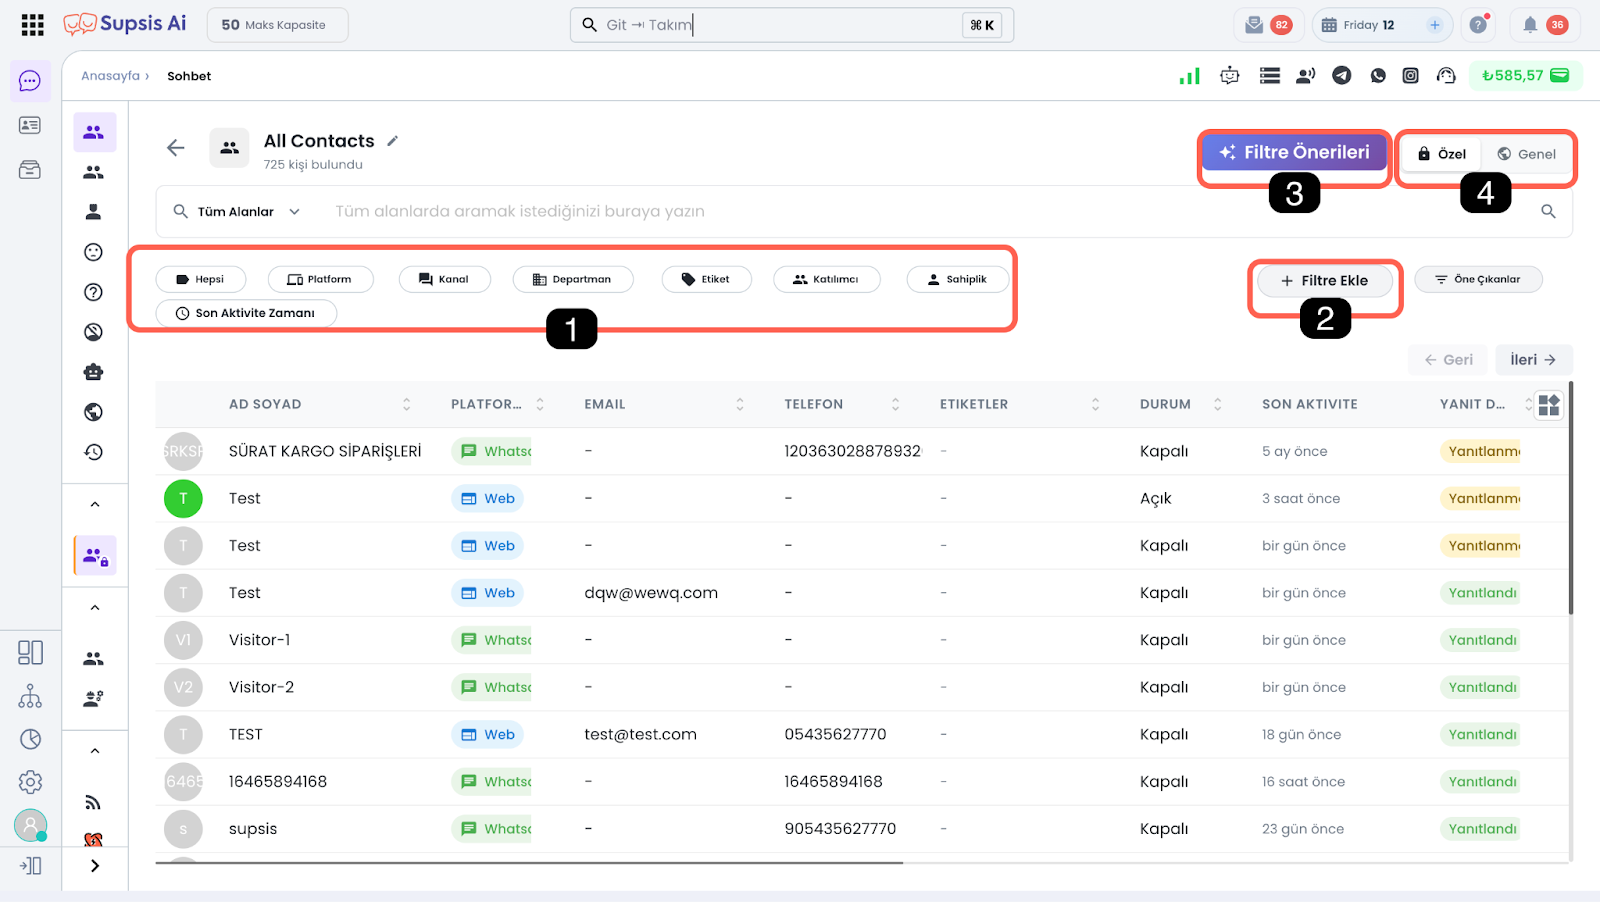Open the Telegram channel icon
1600x902 pixels.
pyautogui.click(x=1342, y=75)
